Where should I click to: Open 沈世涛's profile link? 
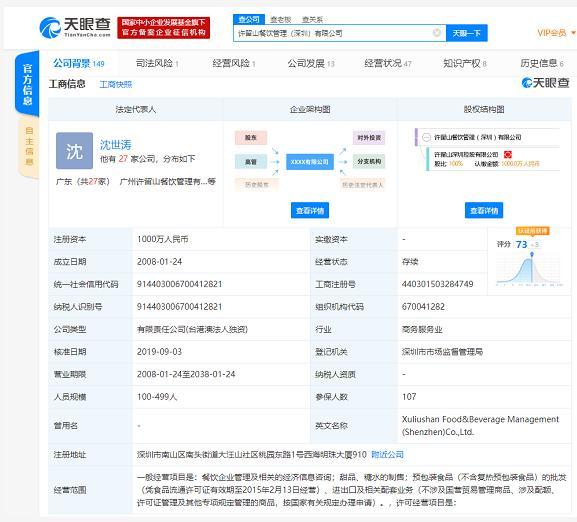pyautogui.click(x=116, y=145)
